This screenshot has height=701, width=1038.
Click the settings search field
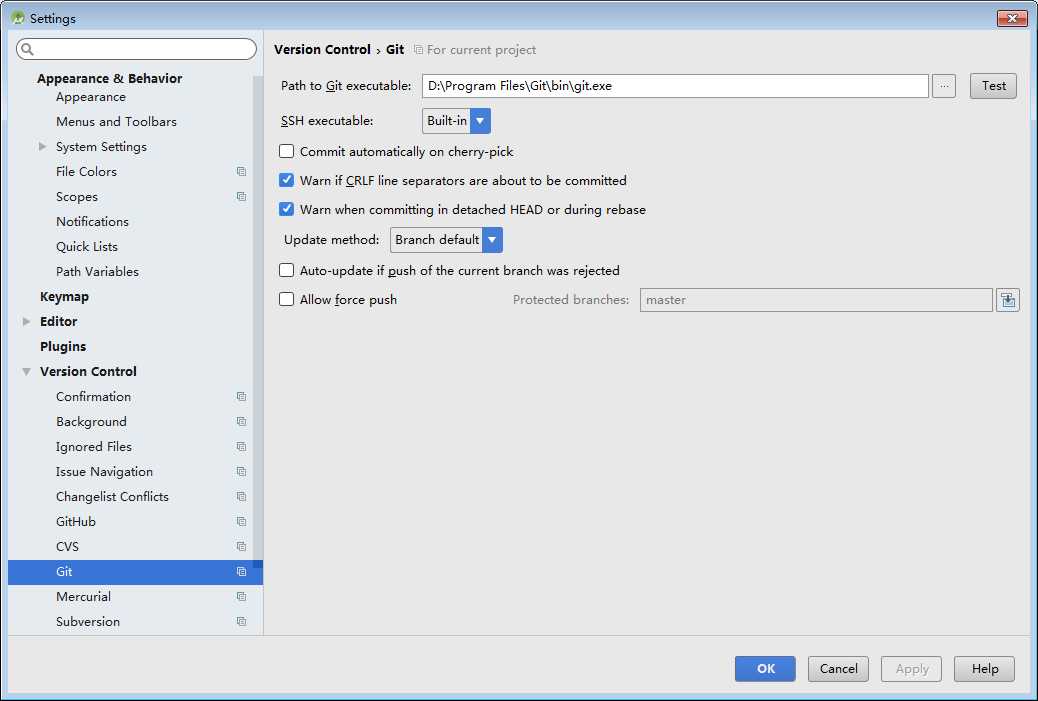tap(136, 49)
